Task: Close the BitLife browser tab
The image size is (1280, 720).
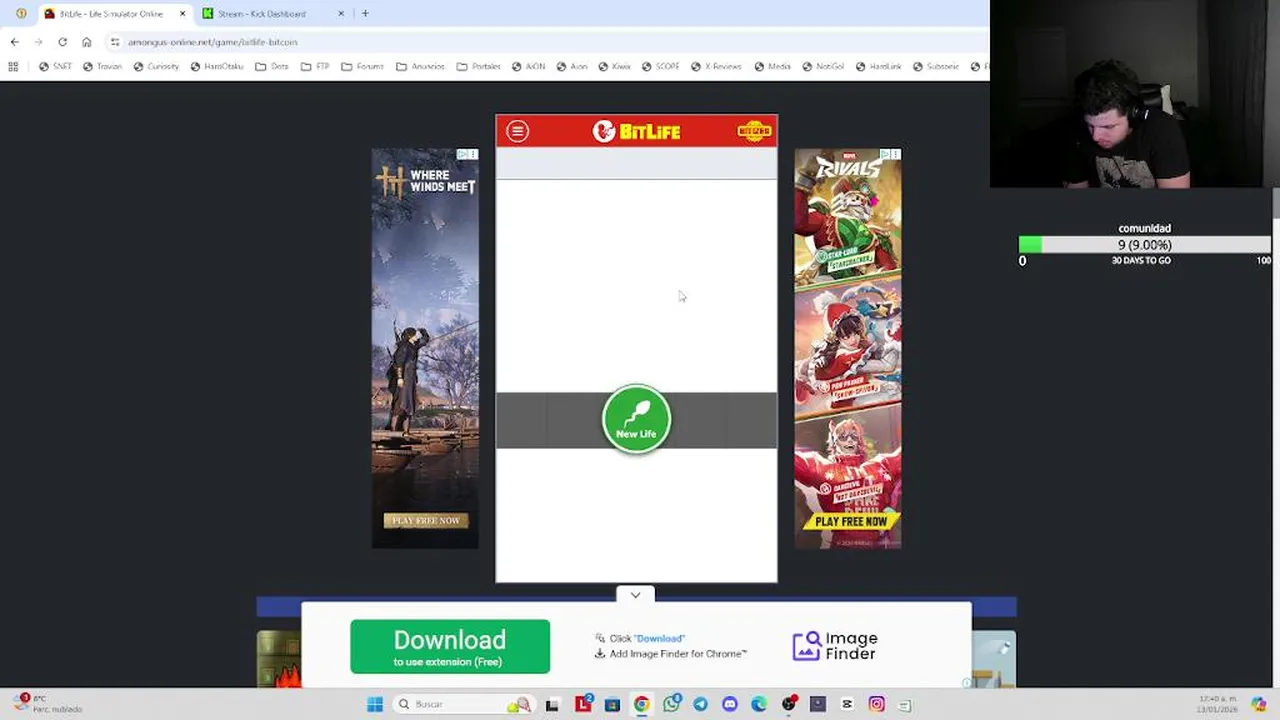Action: coord(182,14)
